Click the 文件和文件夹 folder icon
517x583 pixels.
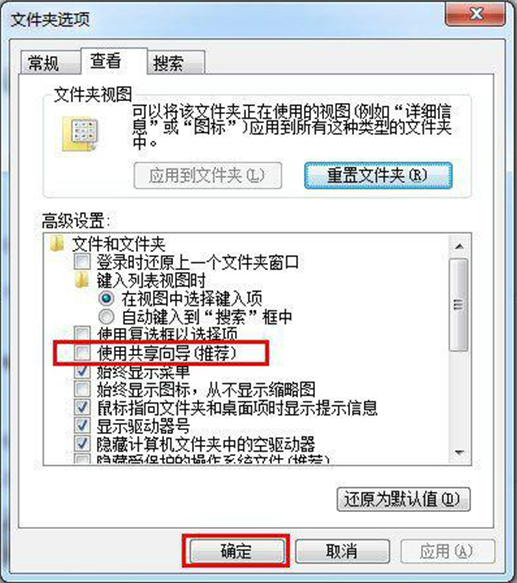click(x=57, y=244)
